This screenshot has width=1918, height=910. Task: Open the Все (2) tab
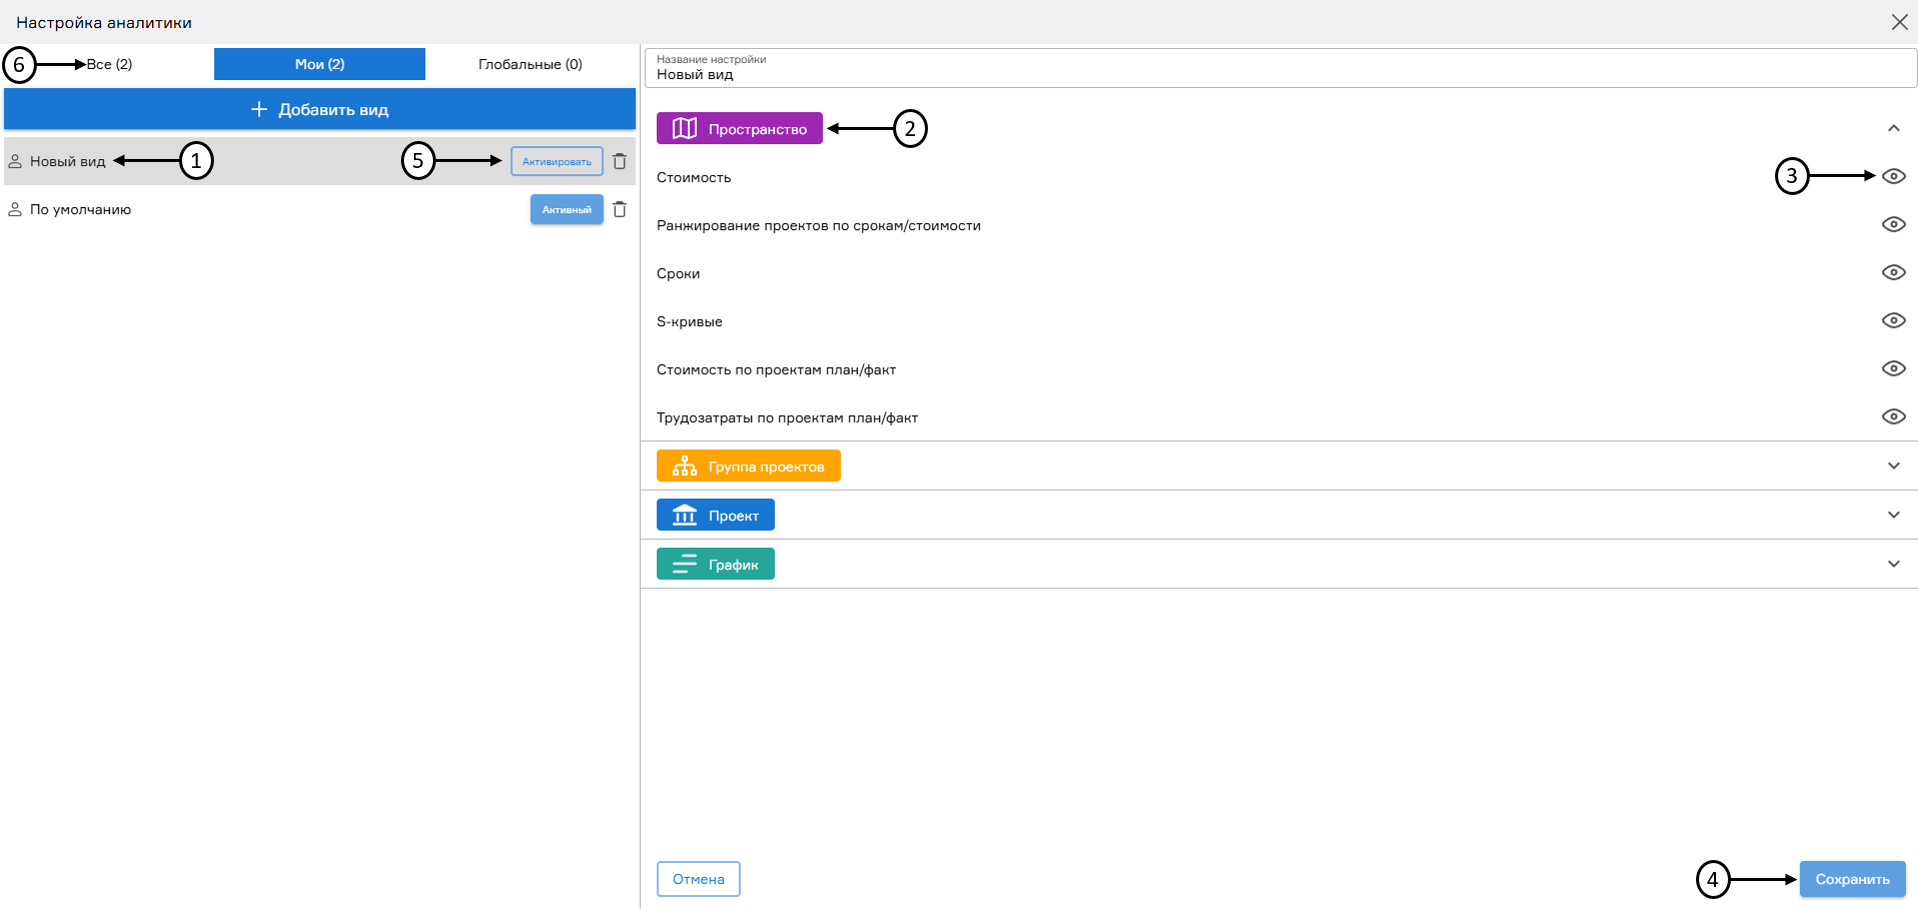[x=110, y=63]
